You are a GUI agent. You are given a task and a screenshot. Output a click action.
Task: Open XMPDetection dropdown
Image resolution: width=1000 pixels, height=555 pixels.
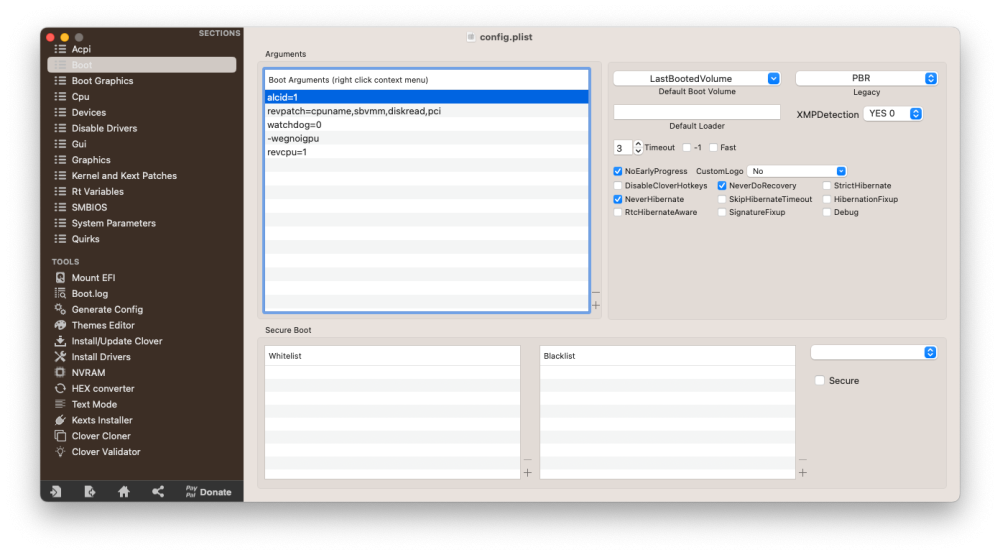(x=893, y=114)
